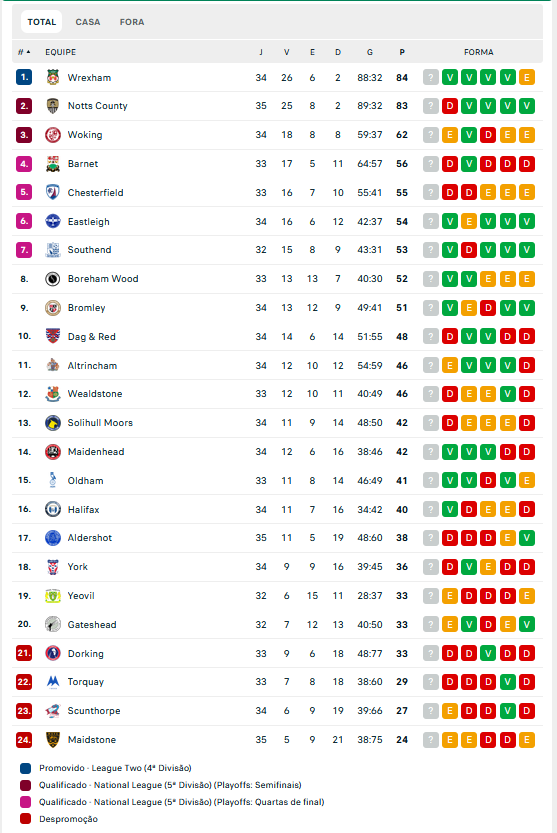Switch to the FORA tab
557x833 pixels.
point(132,22)
